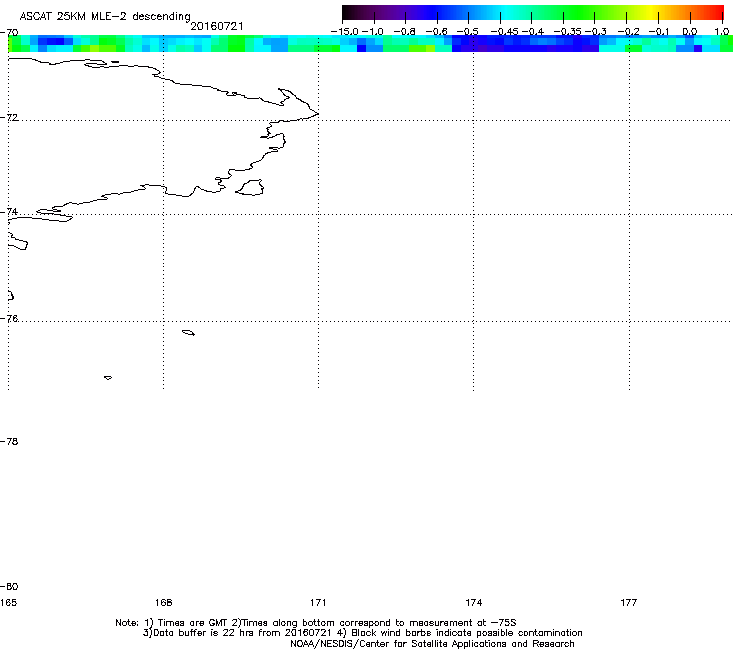Click the color bar label -0.6
Screen dimensions: 740x650
tap(437, 32)
